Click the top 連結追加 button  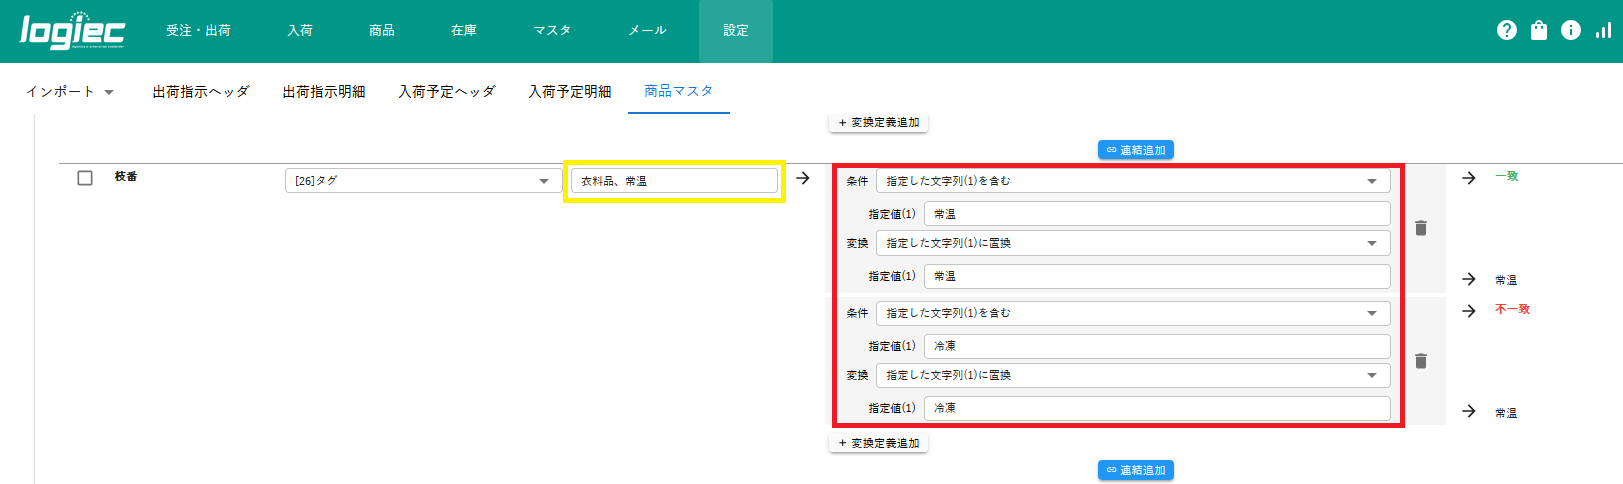1135,150
